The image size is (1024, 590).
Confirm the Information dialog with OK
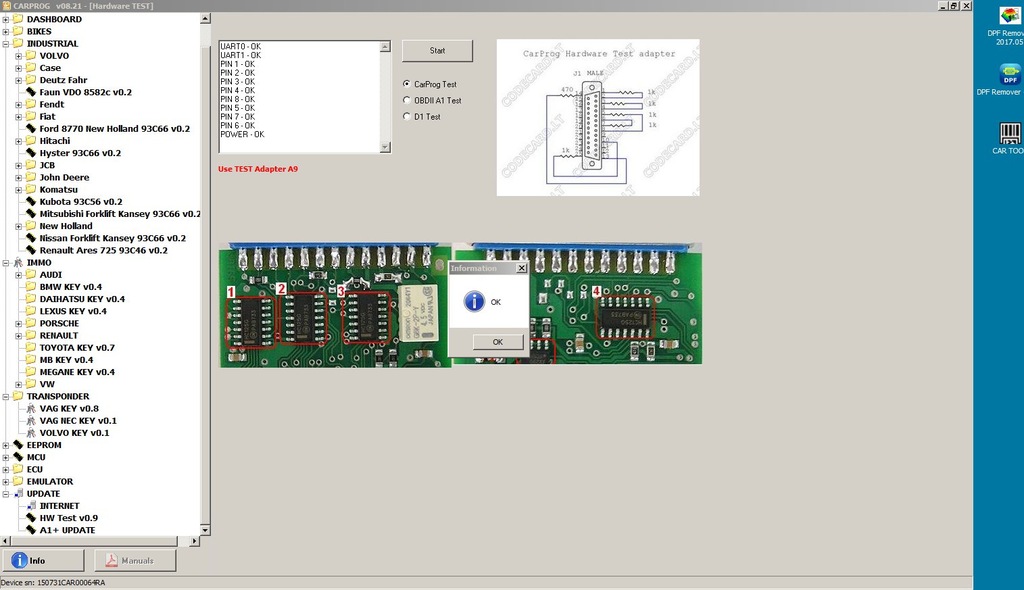coord(498,342)
